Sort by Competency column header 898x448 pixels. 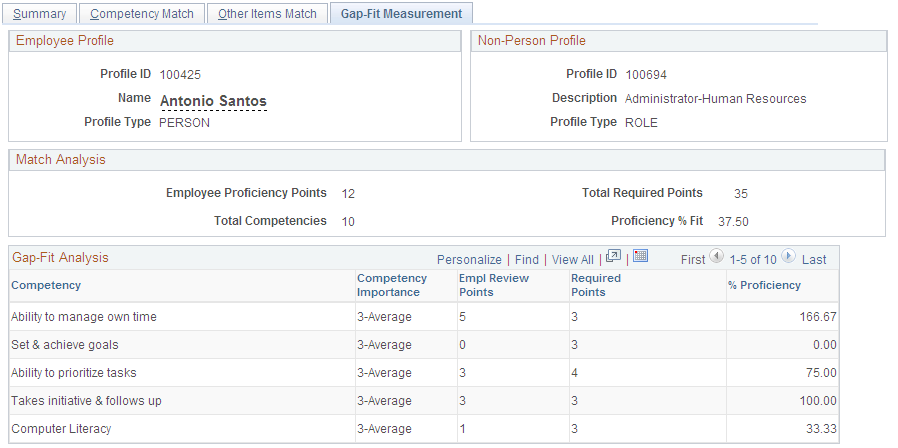point(46,285)
